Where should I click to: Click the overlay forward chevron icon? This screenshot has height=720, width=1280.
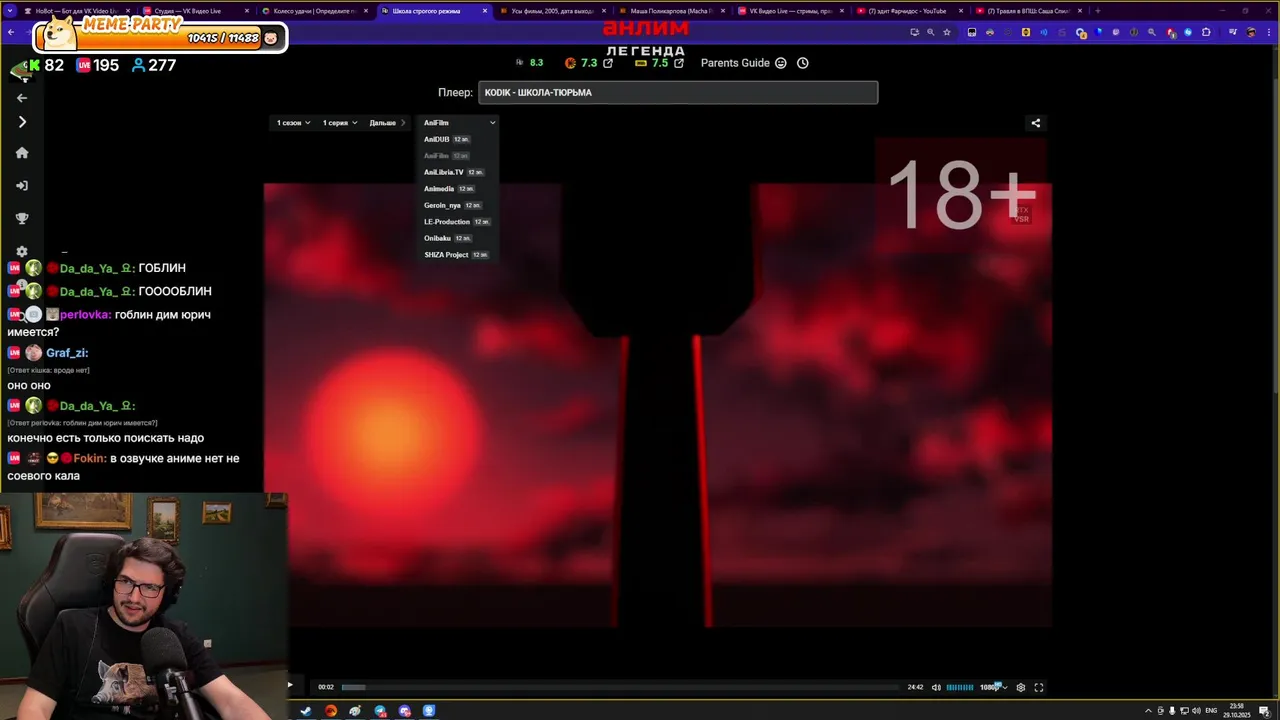tap(22, 122)
